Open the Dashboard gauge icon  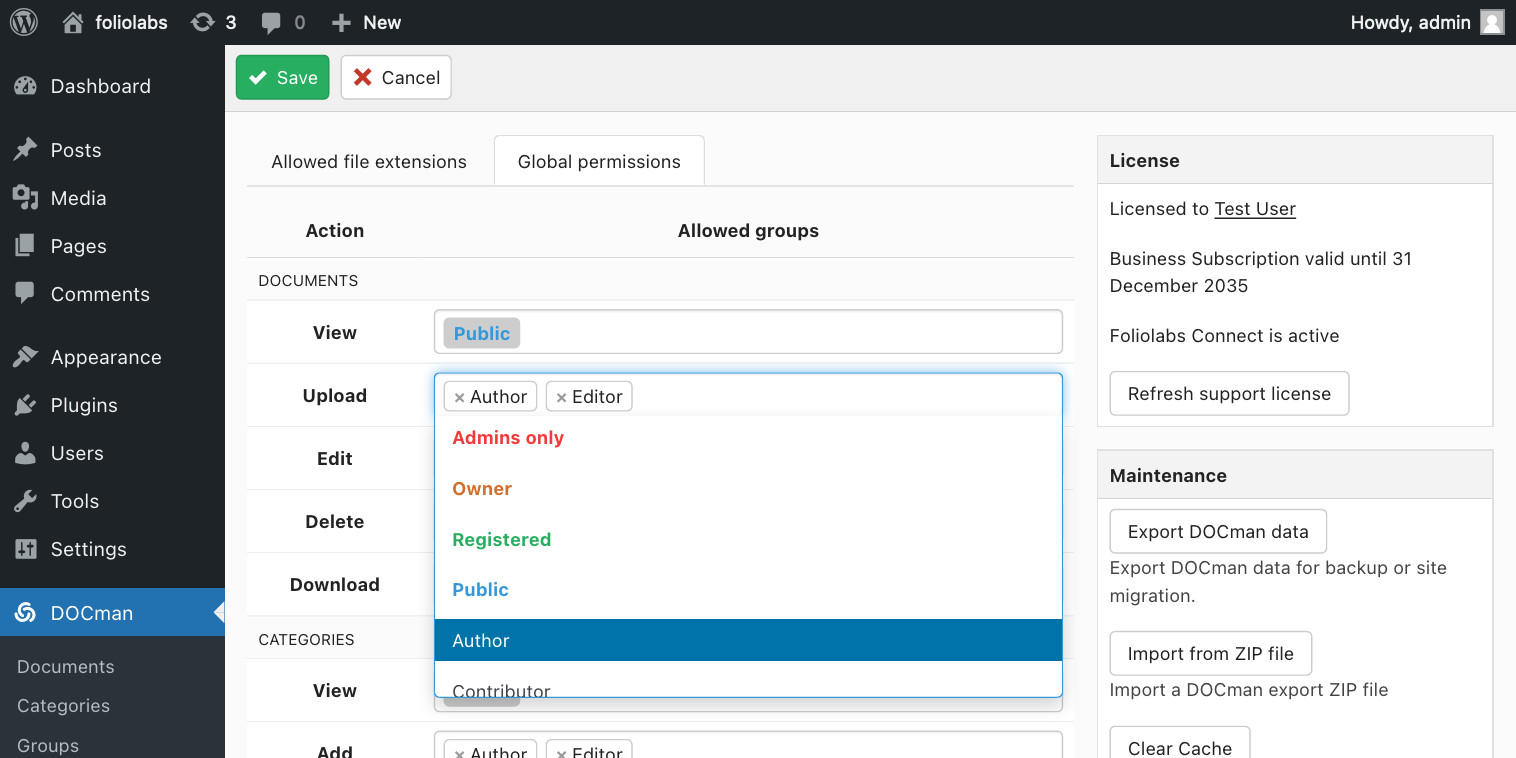(25, 86)
